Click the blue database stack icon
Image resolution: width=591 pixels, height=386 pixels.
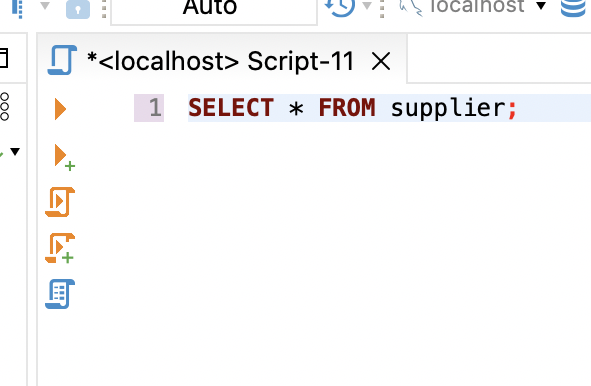pyautogui.click(x=573, y=8)
